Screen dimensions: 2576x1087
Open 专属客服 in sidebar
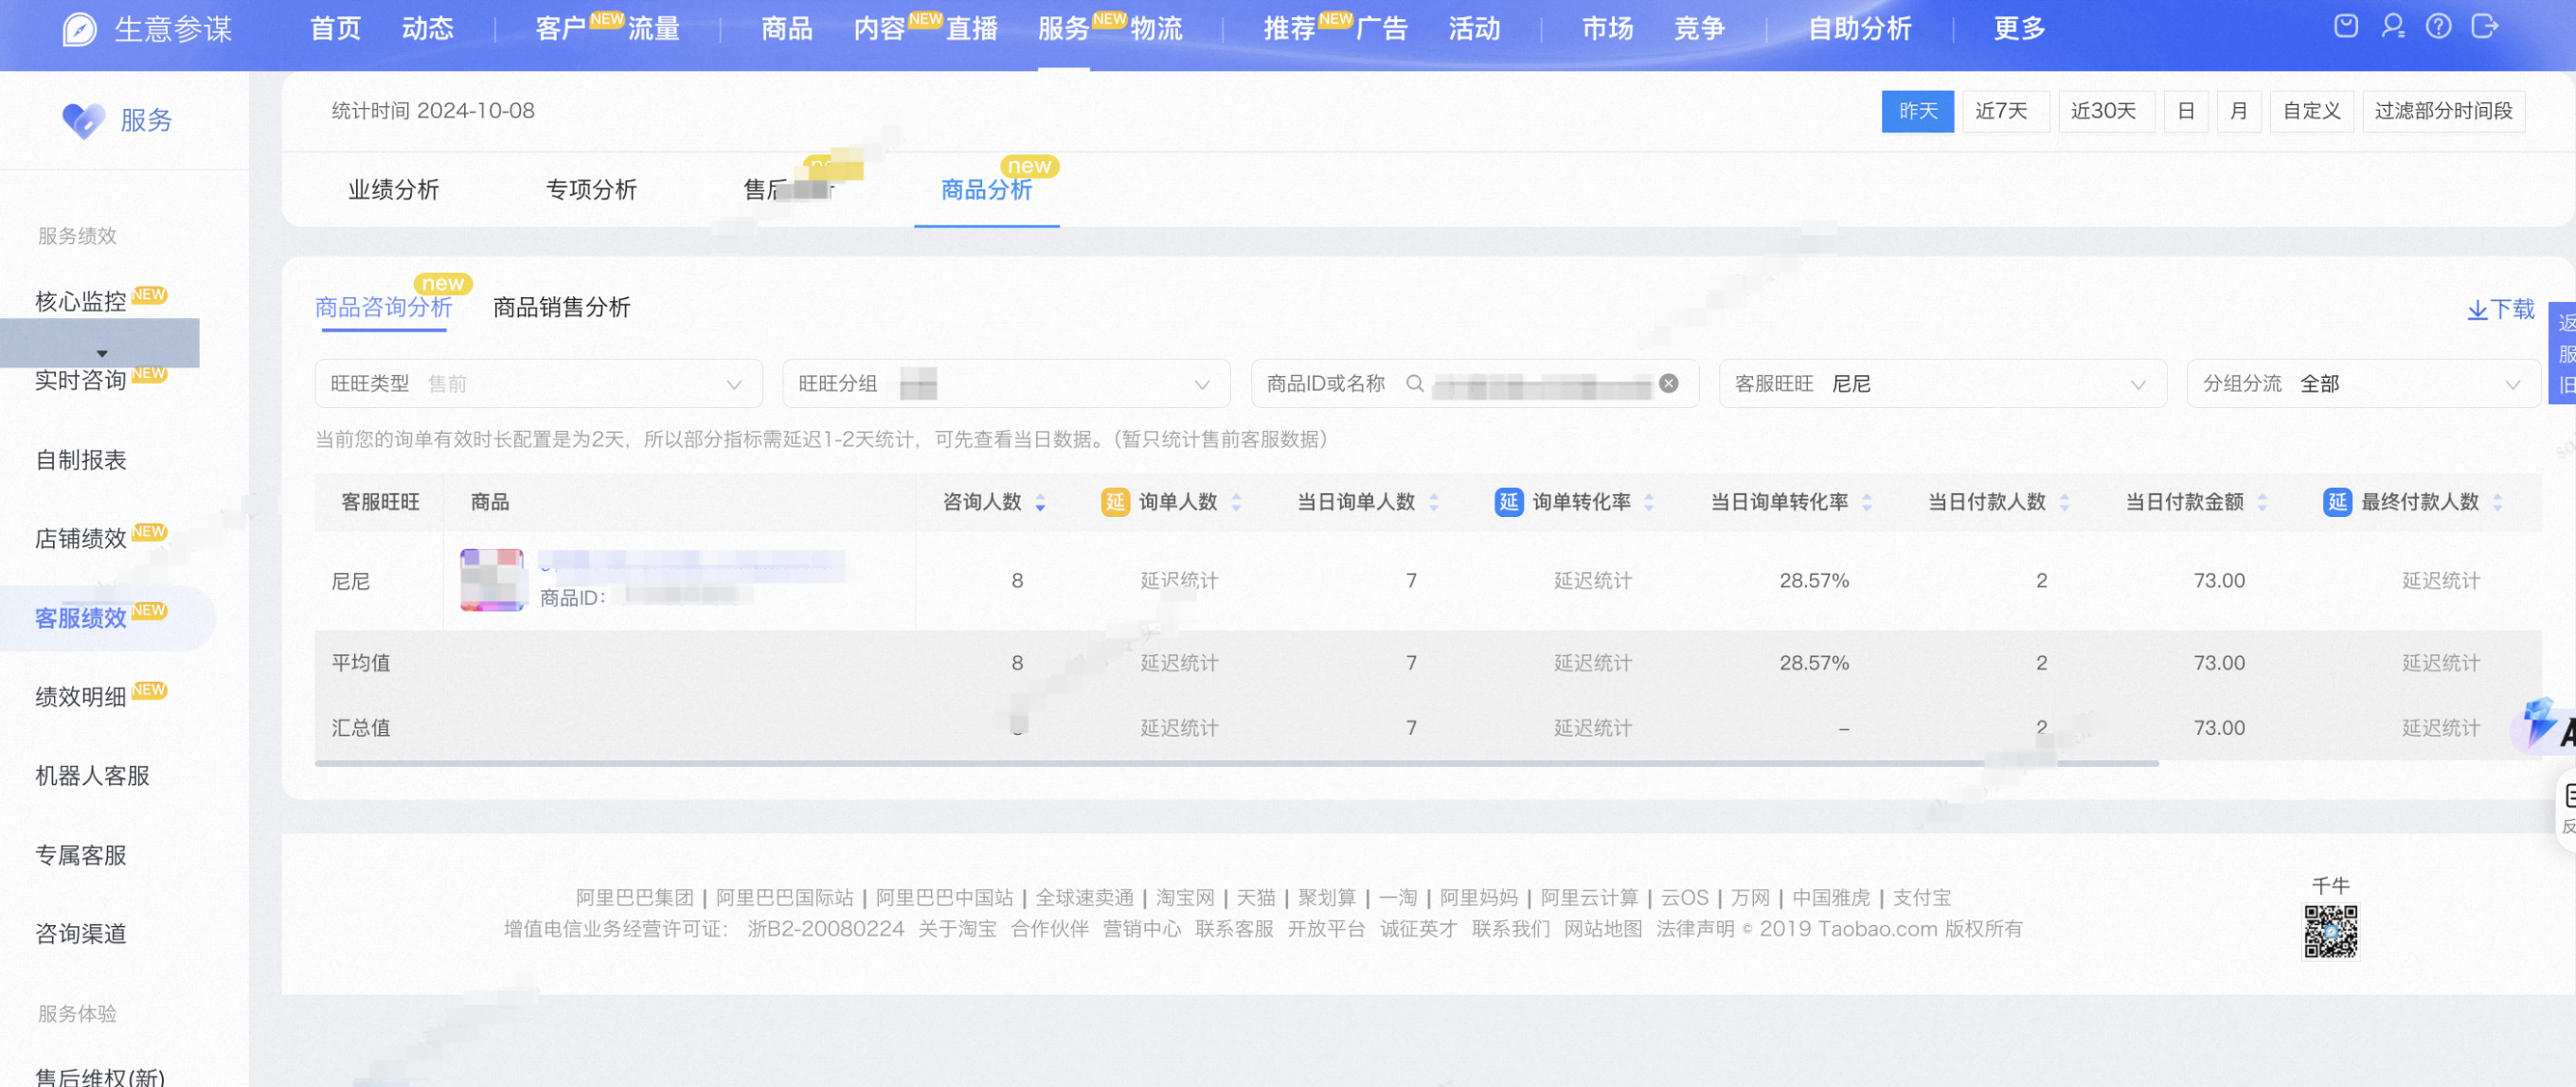(81, 855)
